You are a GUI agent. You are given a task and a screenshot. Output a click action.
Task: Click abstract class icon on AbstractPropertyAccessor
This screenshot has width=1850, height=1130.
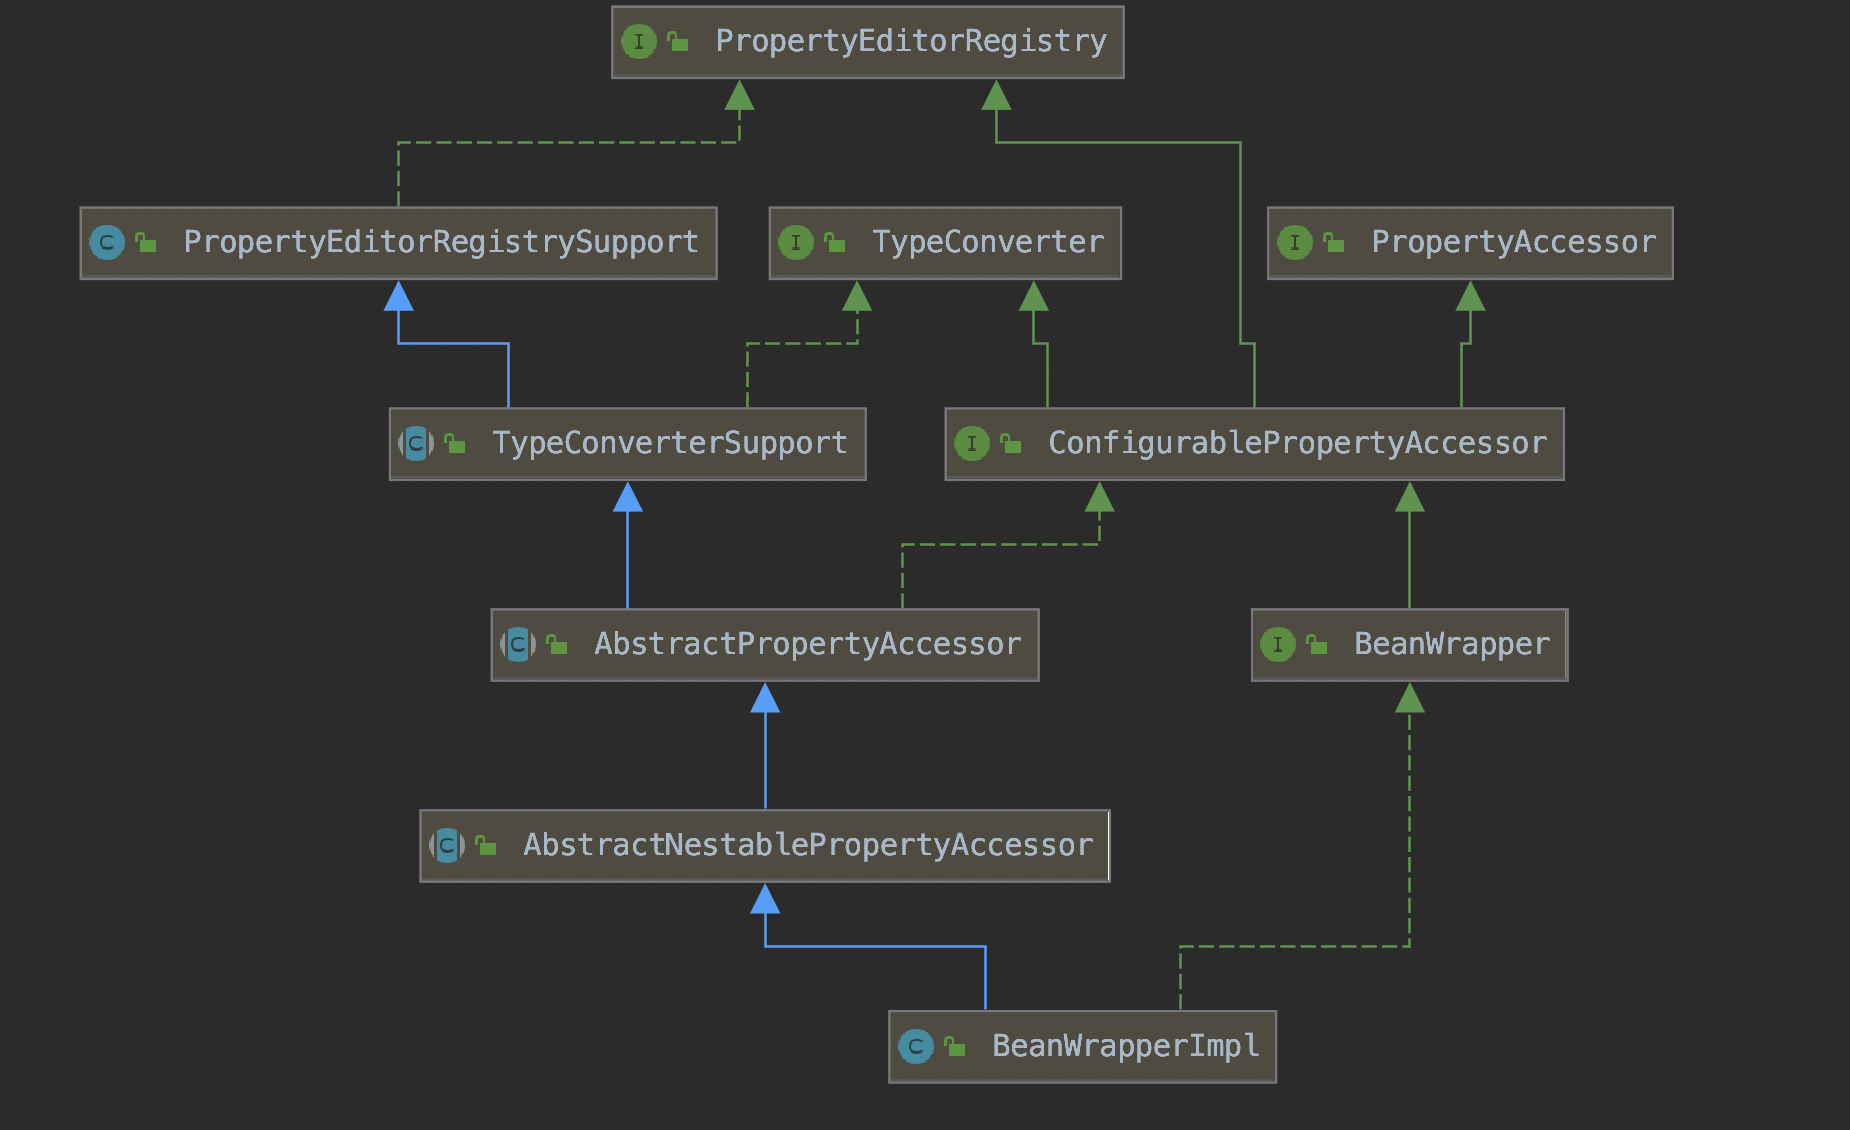518,645
